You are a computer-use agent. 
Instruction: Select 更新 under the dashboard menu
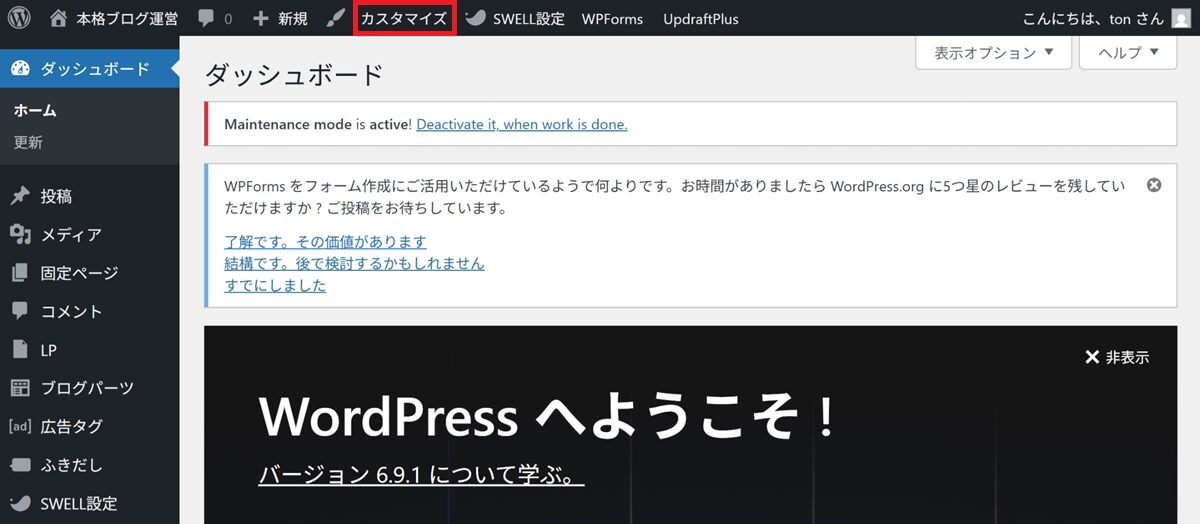tap(28, 142)
